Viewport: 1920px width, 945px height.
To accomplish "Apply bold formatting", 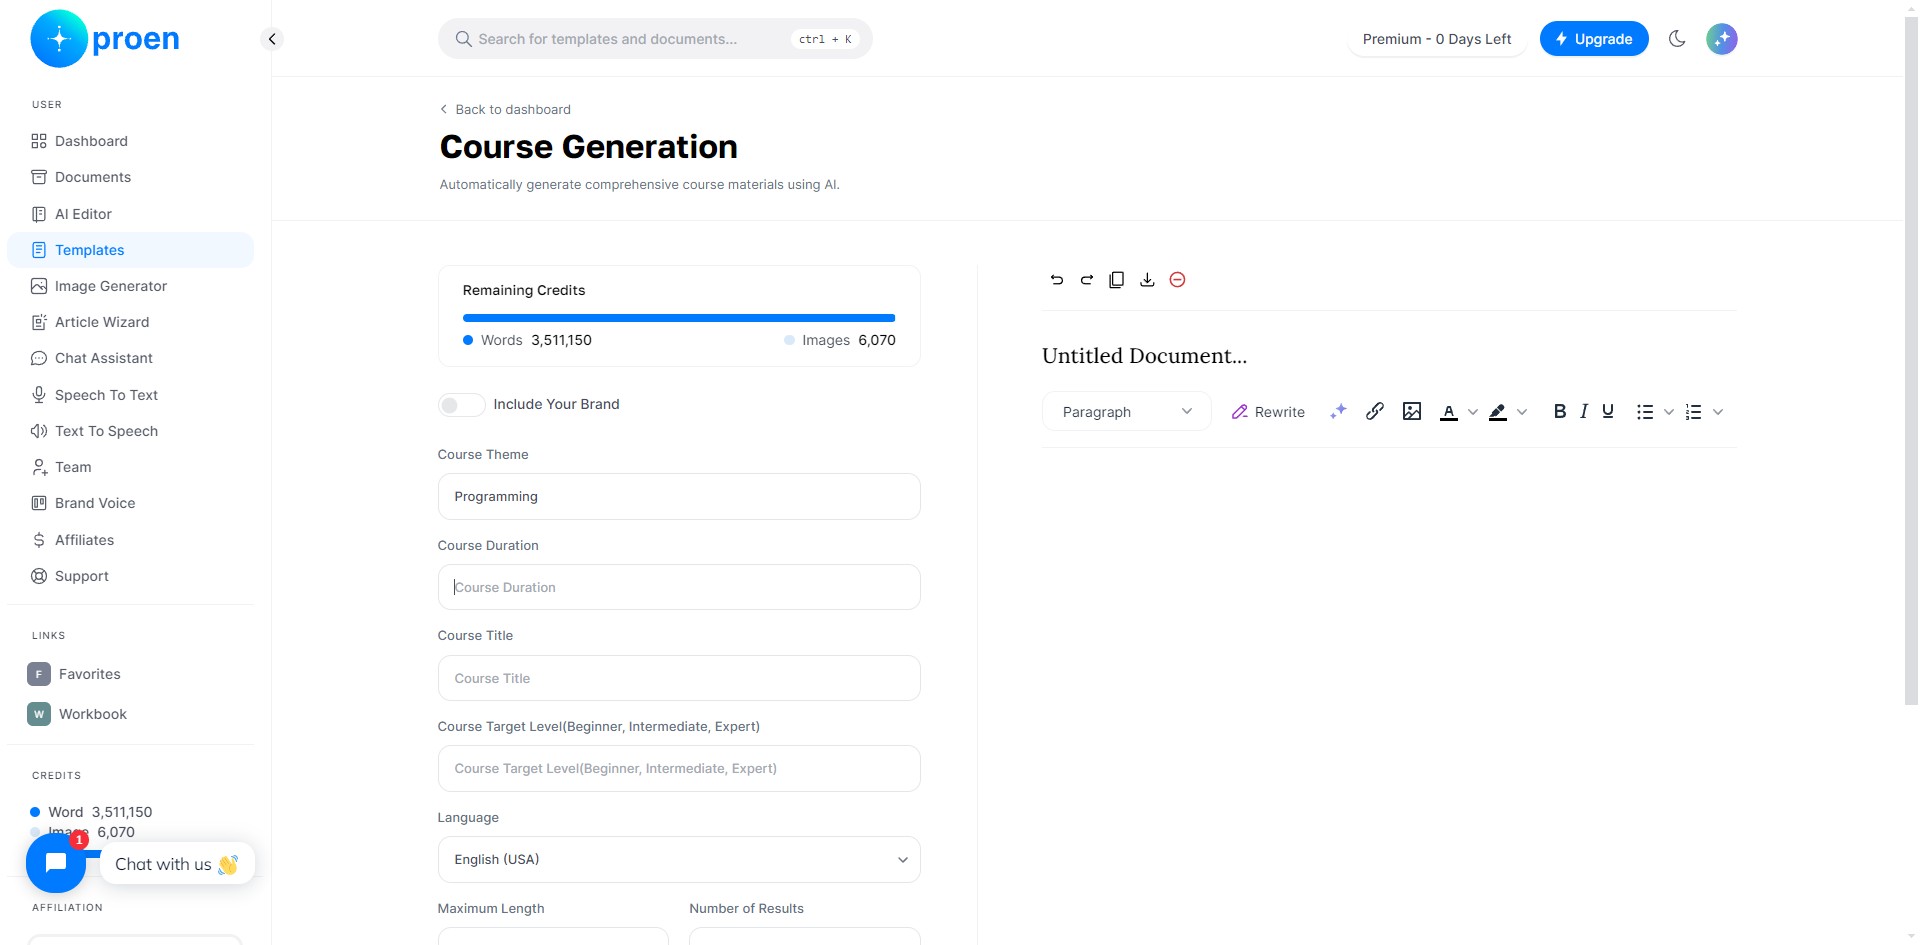I will point(1559,411).
